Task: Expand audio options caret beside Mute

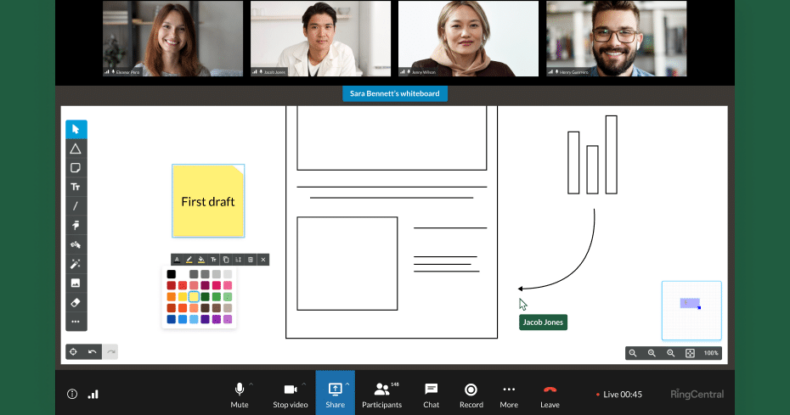Action: [x=252, y=384]
